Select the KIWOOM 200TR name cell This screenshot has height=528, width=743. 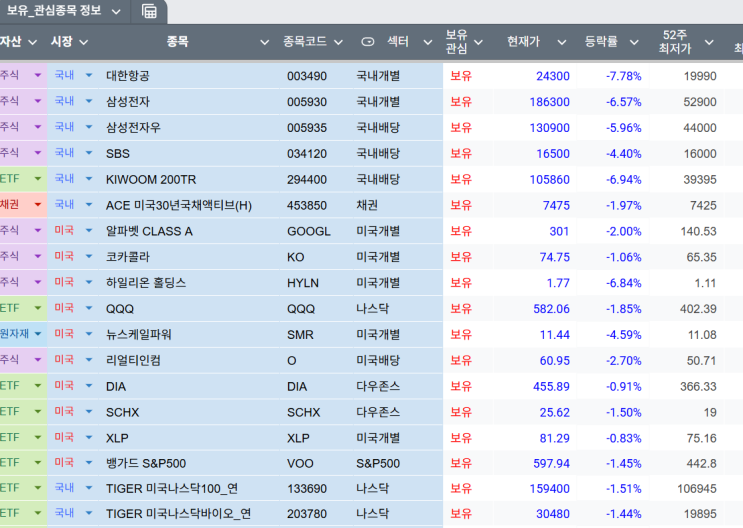pos(189,179)
